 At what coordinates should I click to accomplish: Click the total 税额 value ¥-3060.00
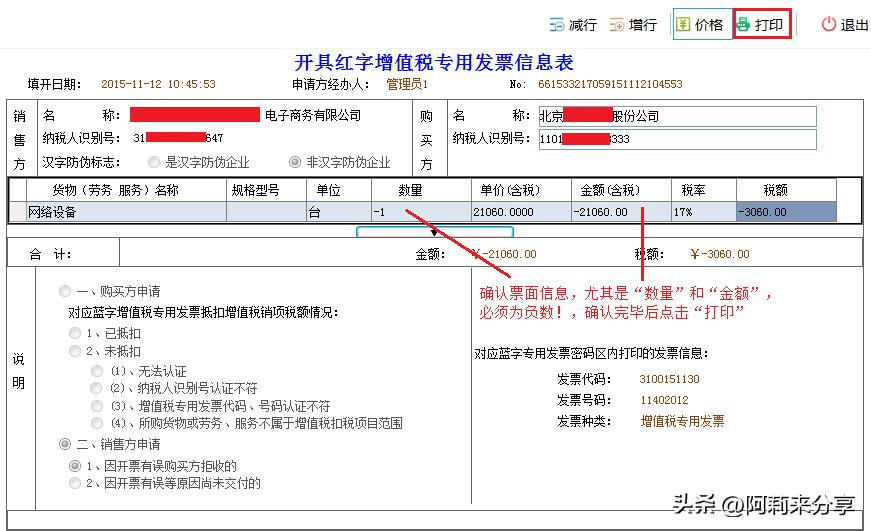[x=720, y=254]
